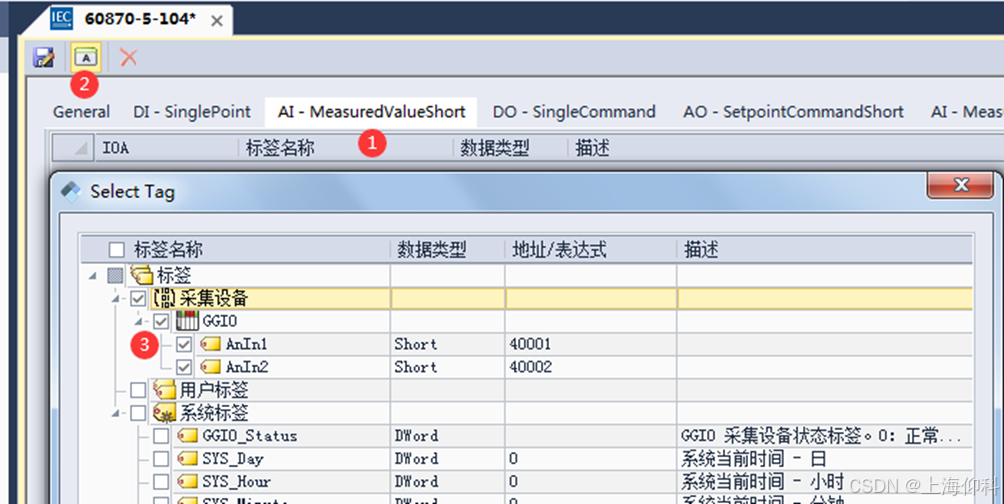Uncheck the AnIn1 tag checkbox
Viewport: 1004px width, 504px height.
[x=184, y=344]
